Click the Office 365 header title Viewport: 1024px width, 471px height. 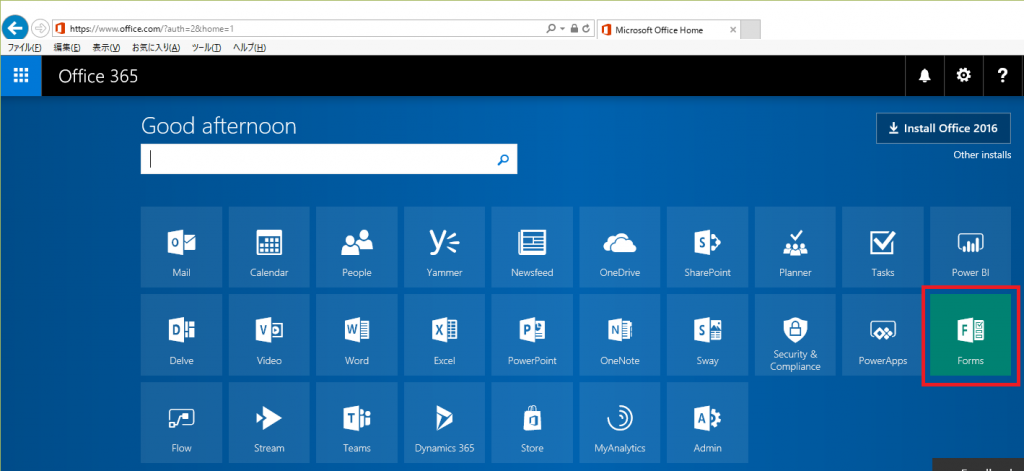pos(98,76)
